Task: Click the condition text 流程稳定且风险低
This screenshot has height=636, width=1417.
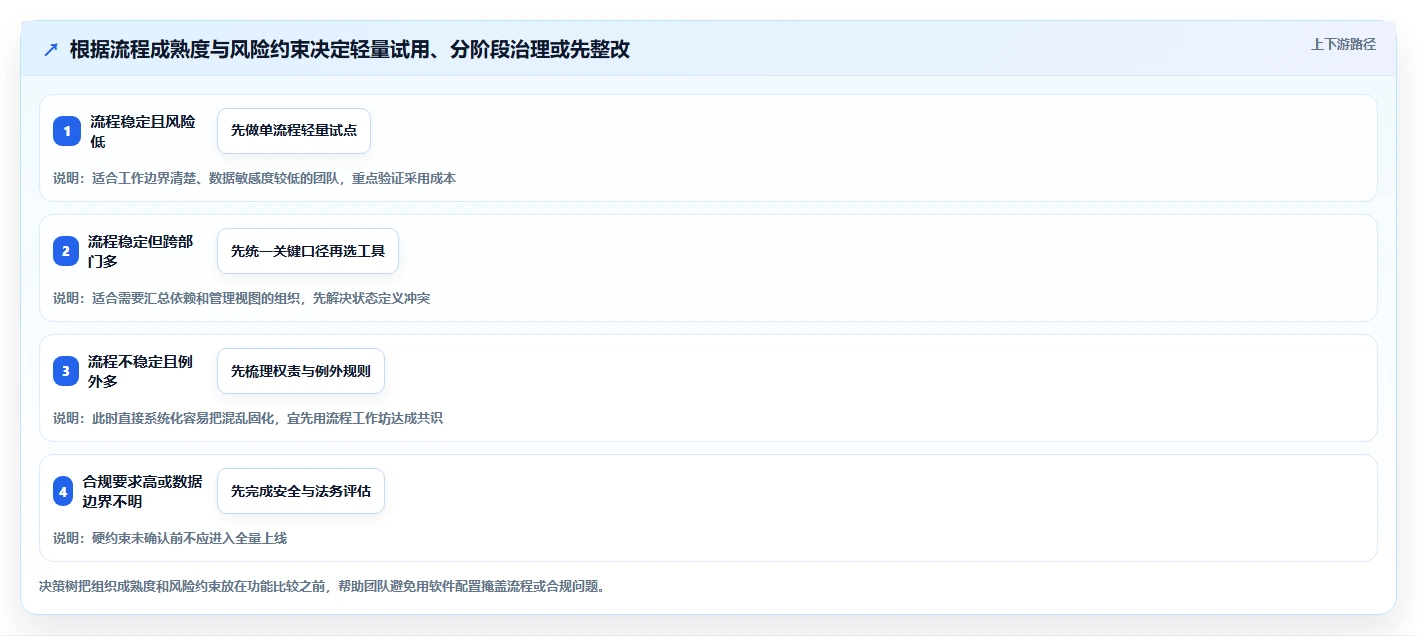Action: point(143,131)
